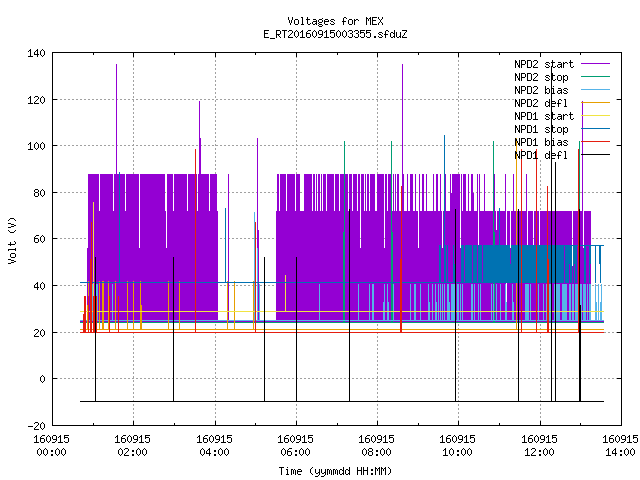Click the NPD1 start legend label

[544, 116]
